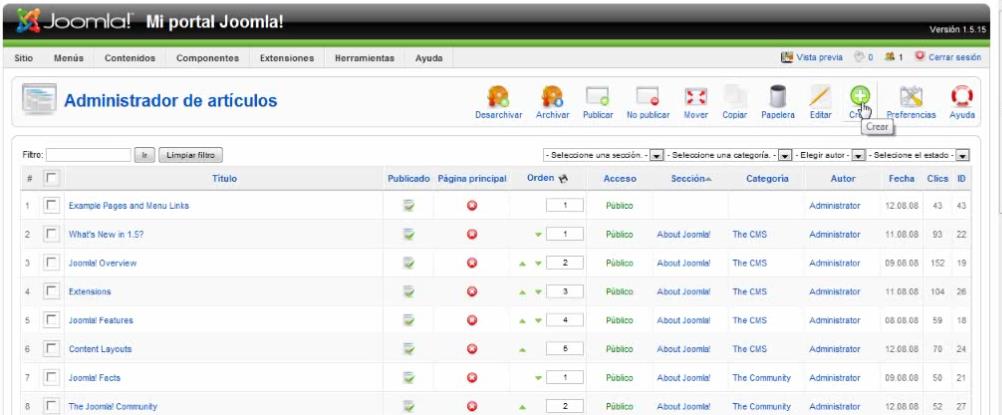The height and width of the screenshot is (415, 1002).
Task: Open the Componentes menu
Action: (x=208, y=58)
